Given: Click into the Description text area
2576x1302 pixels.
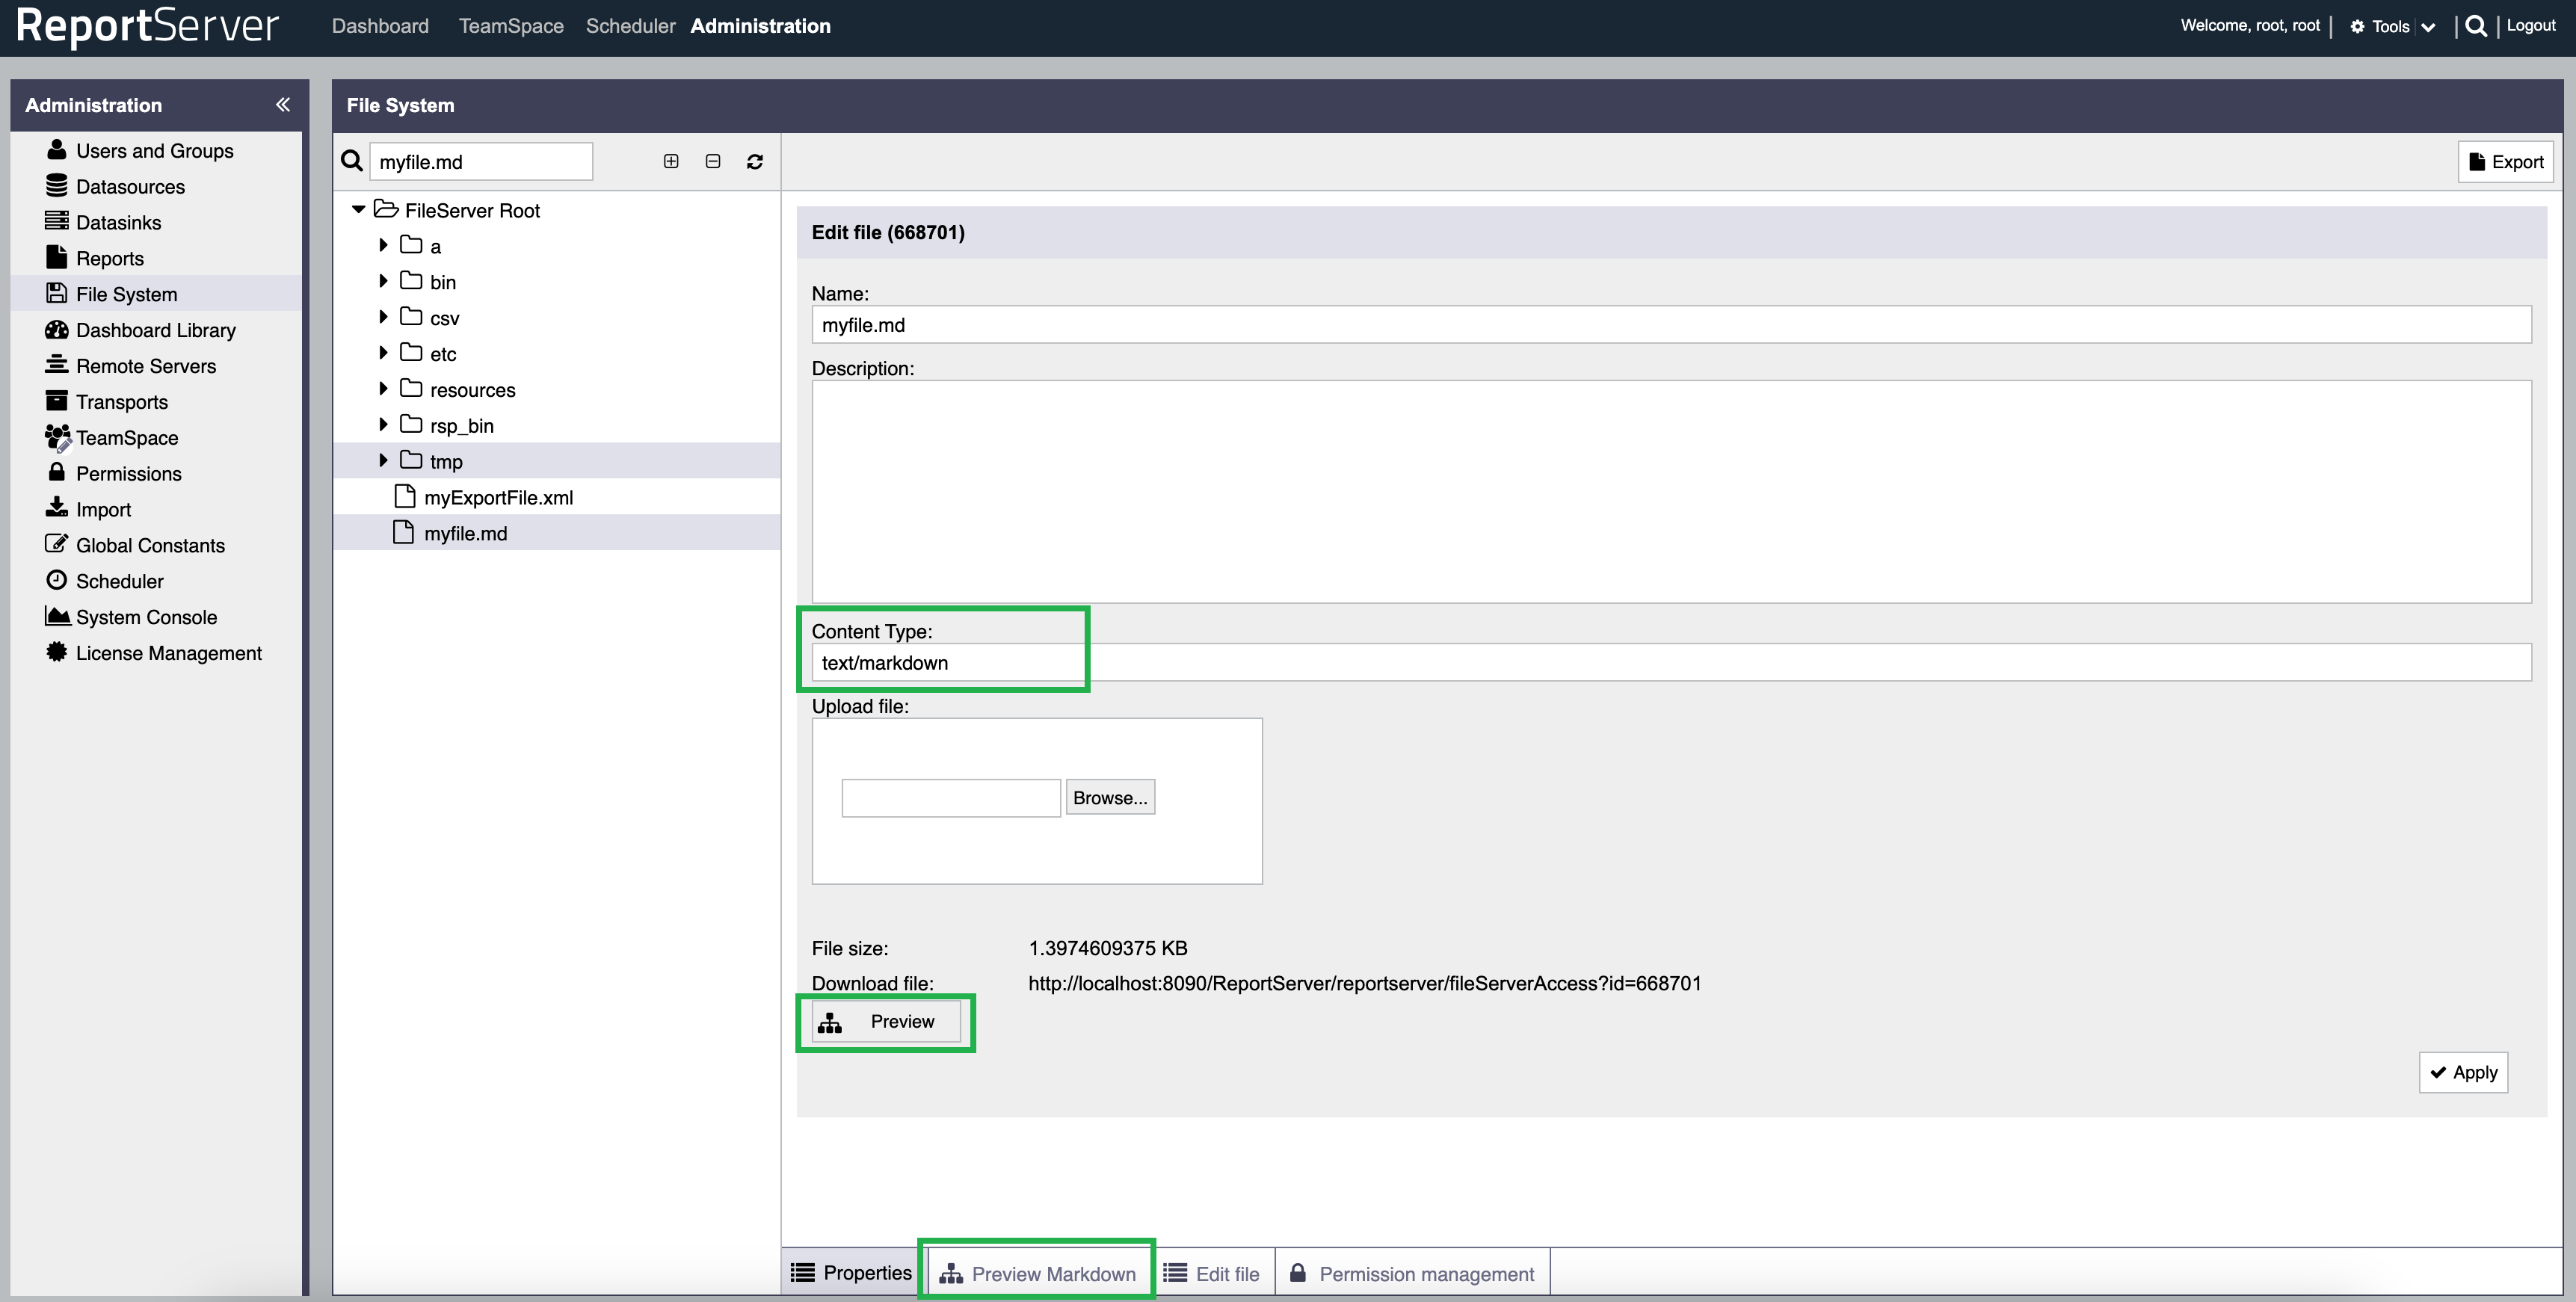Looking at the screenshot, I should coord(1671,491).
